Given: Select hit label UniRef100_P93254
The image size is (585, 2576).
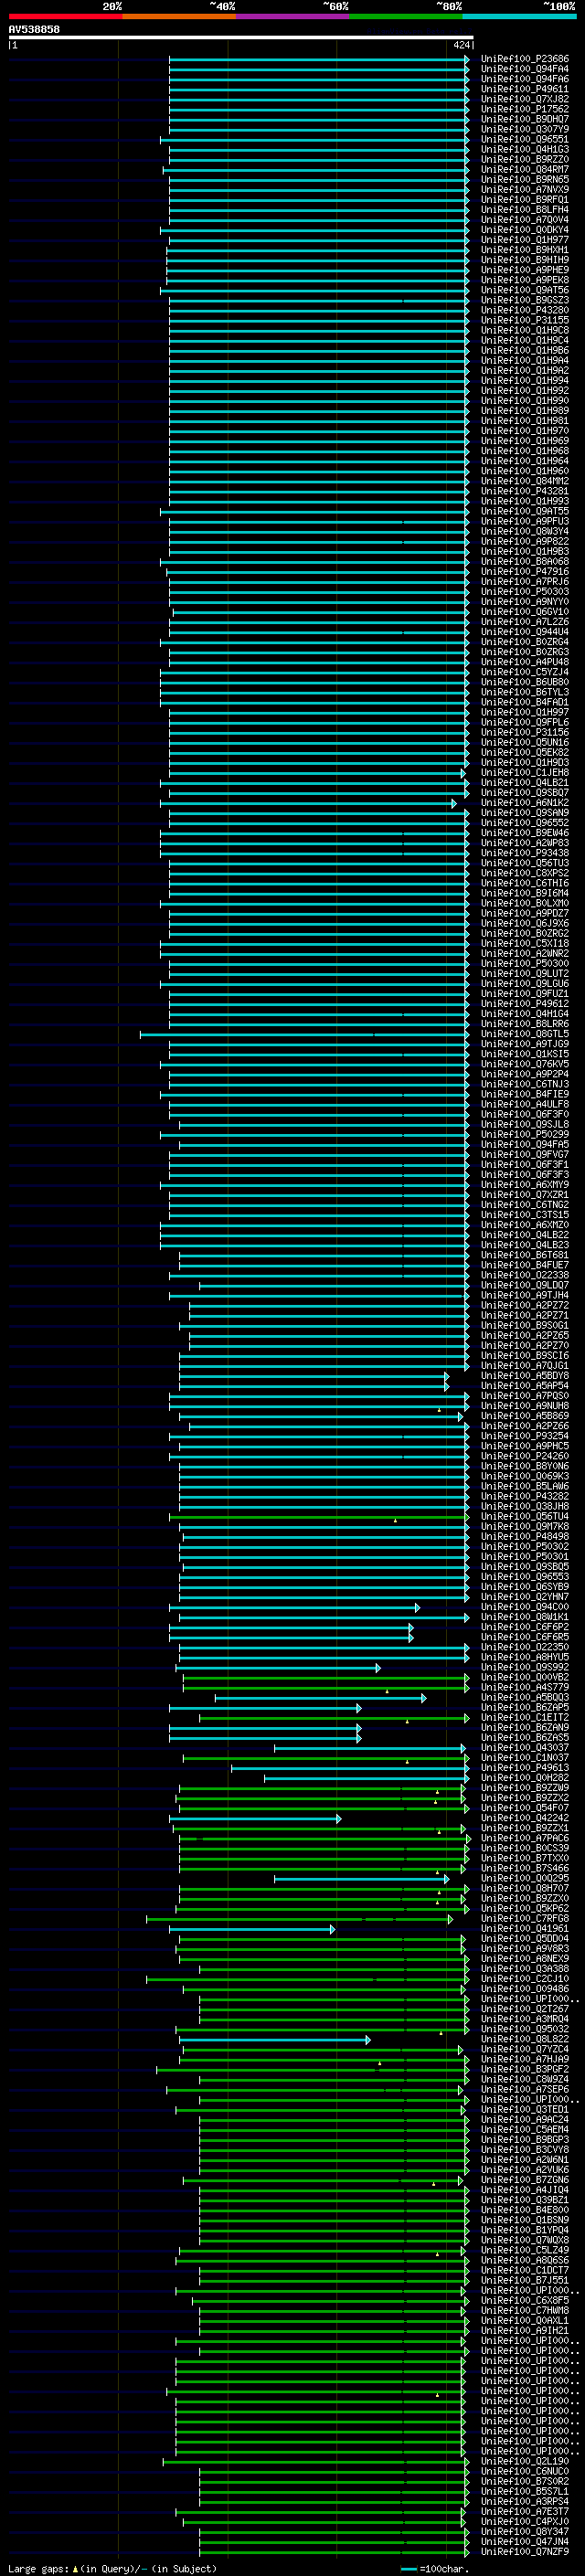Looking at the screenshot, I should tap(525, 1436).
